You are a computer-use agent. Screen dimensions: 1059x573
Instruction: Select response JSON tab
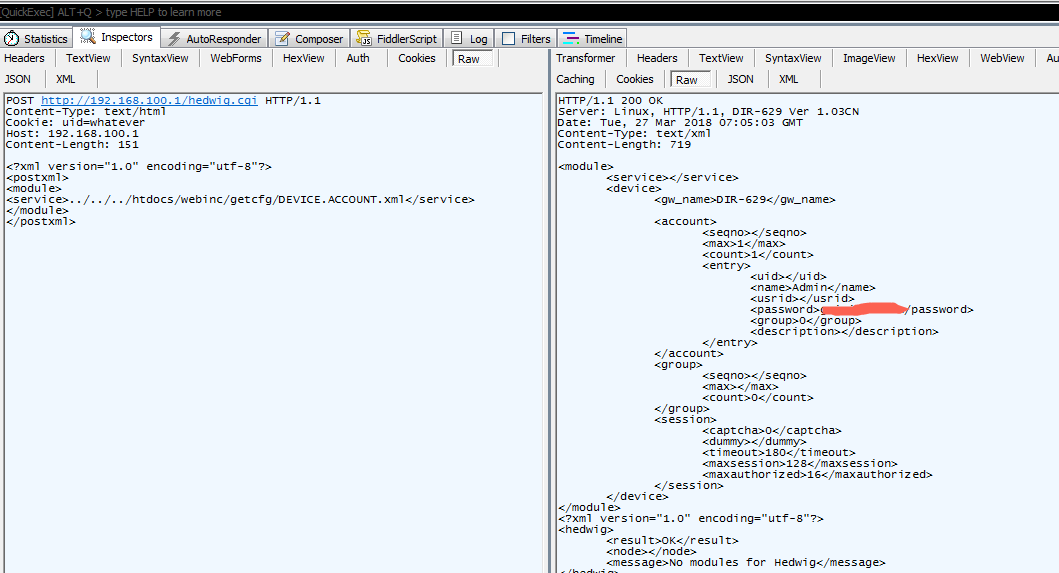pos(740,79)
